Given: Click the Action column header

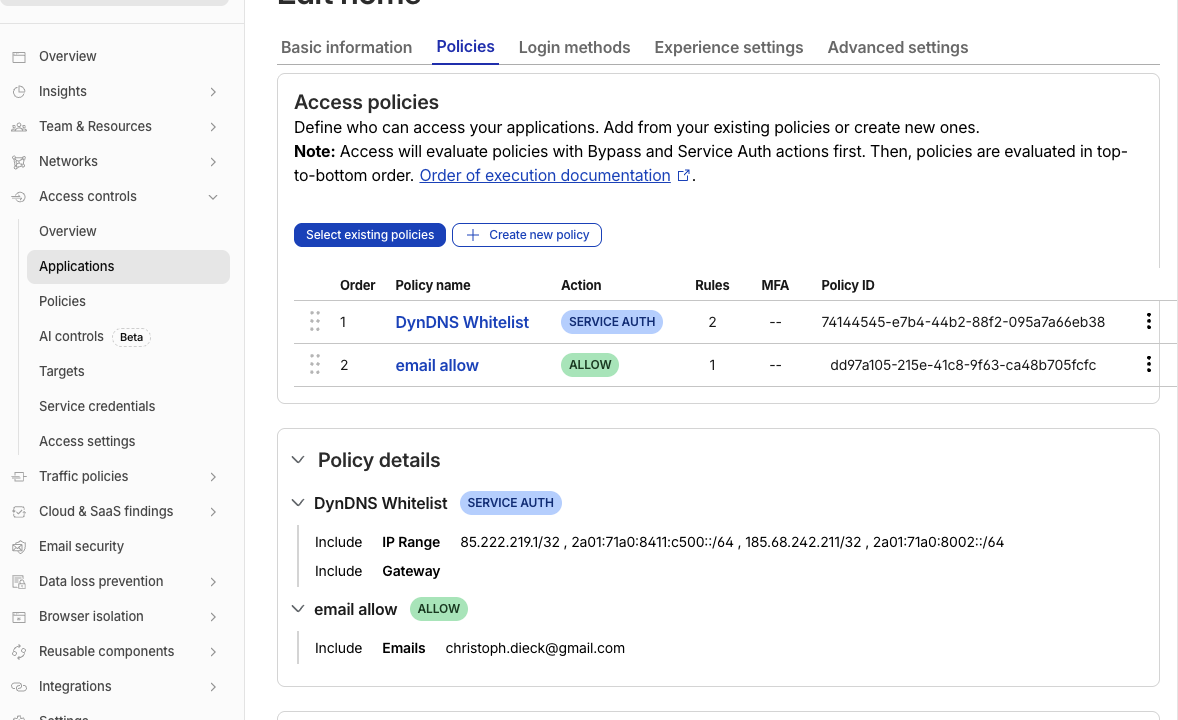Looking at the screenshot, I should [x=581, y=286].
